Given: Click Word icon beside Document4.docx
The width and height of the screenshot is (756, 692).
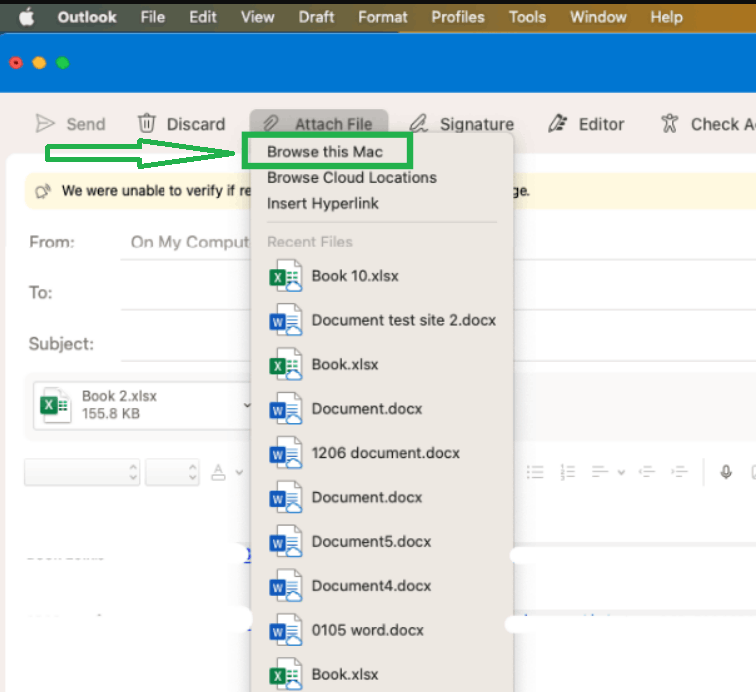Looking at the screenshot, I should (286, 586).
